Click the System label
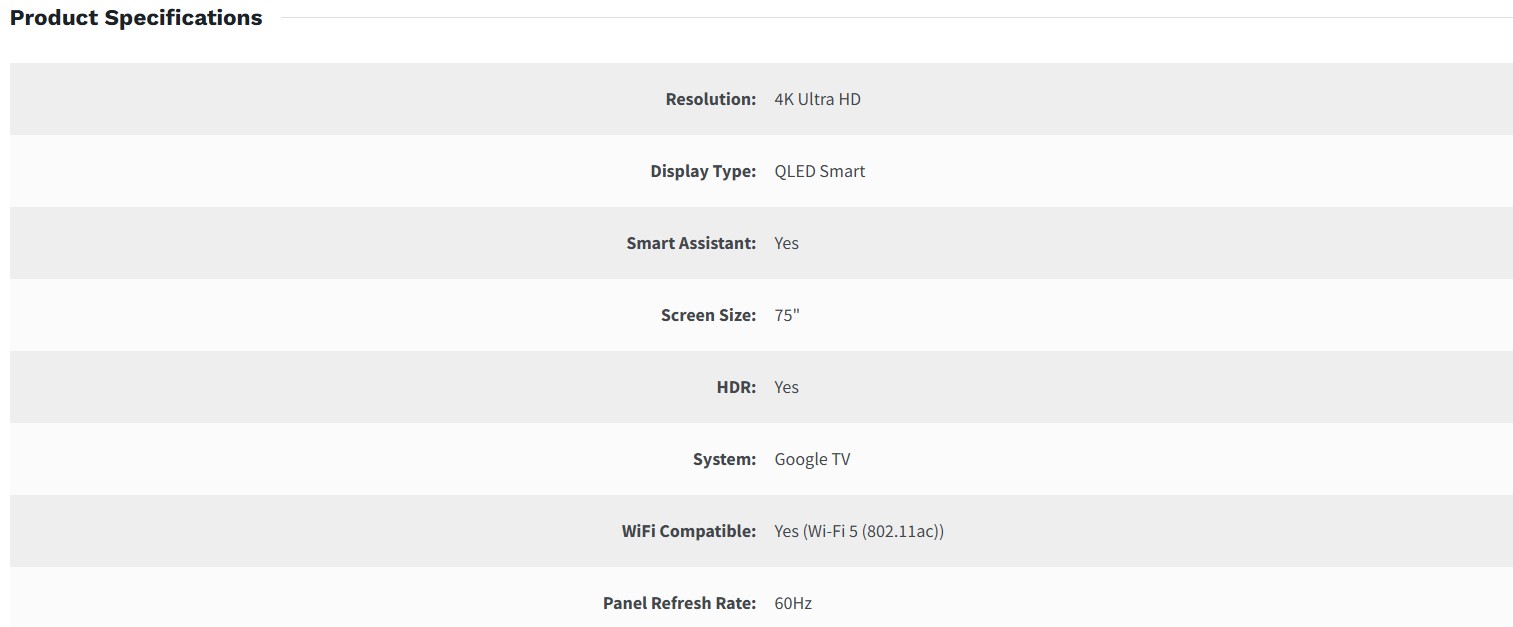 pos(724,459)
